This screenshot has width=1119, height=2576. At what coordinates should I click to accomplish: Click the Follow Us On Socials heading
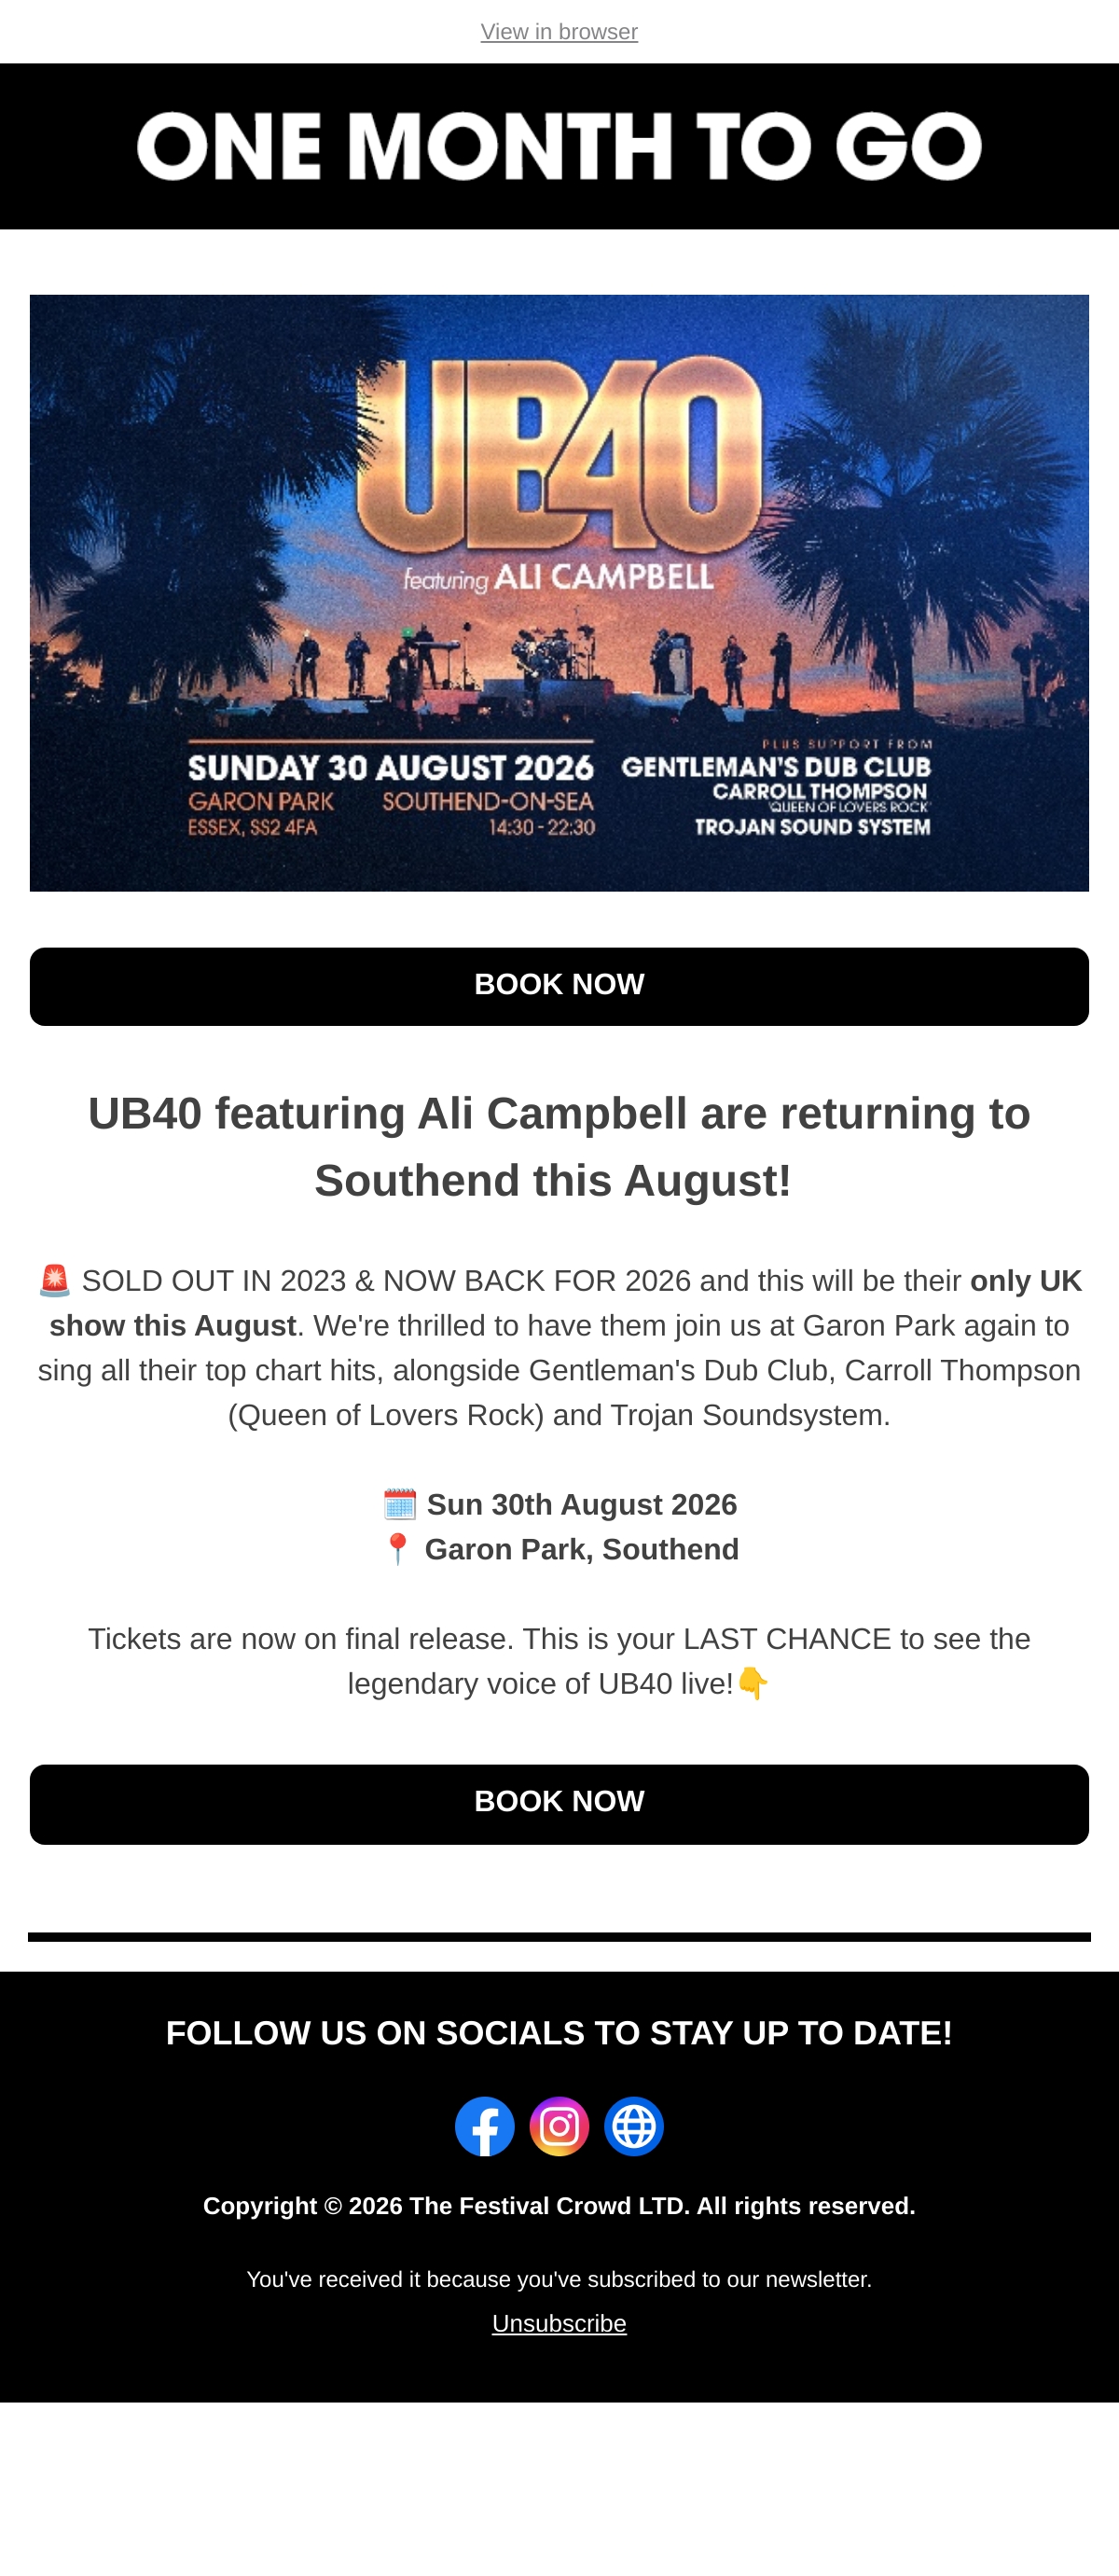[x=559, y=2033]
